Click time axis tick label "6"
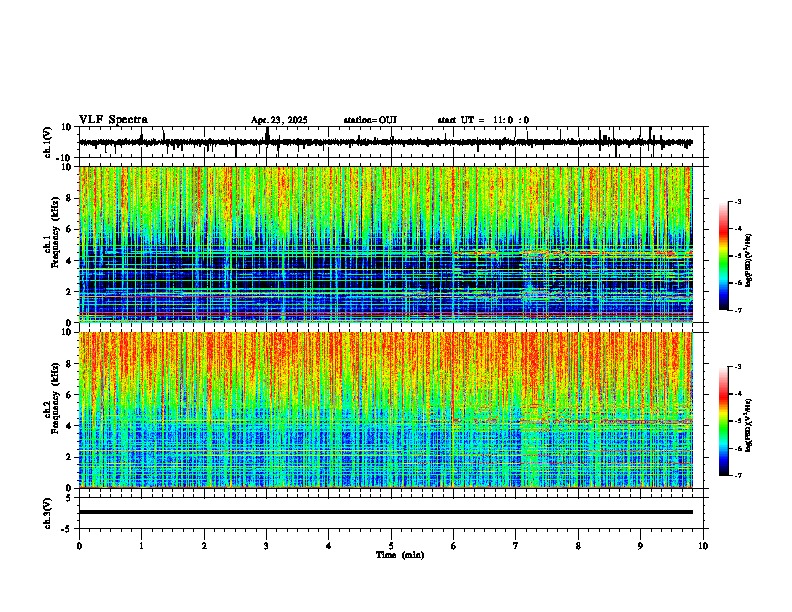 click(x=454, y=546)
